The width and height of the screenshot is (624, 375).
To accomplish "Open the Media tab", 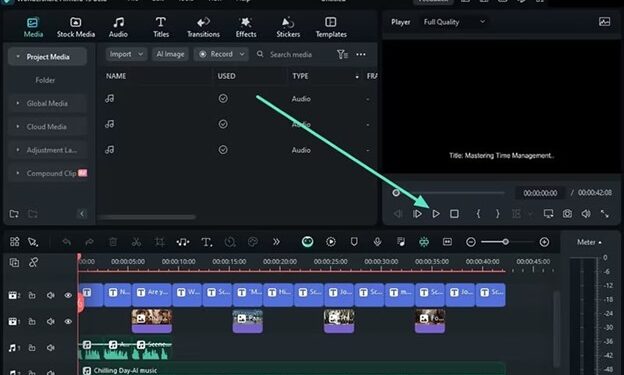I will [33, 27].
